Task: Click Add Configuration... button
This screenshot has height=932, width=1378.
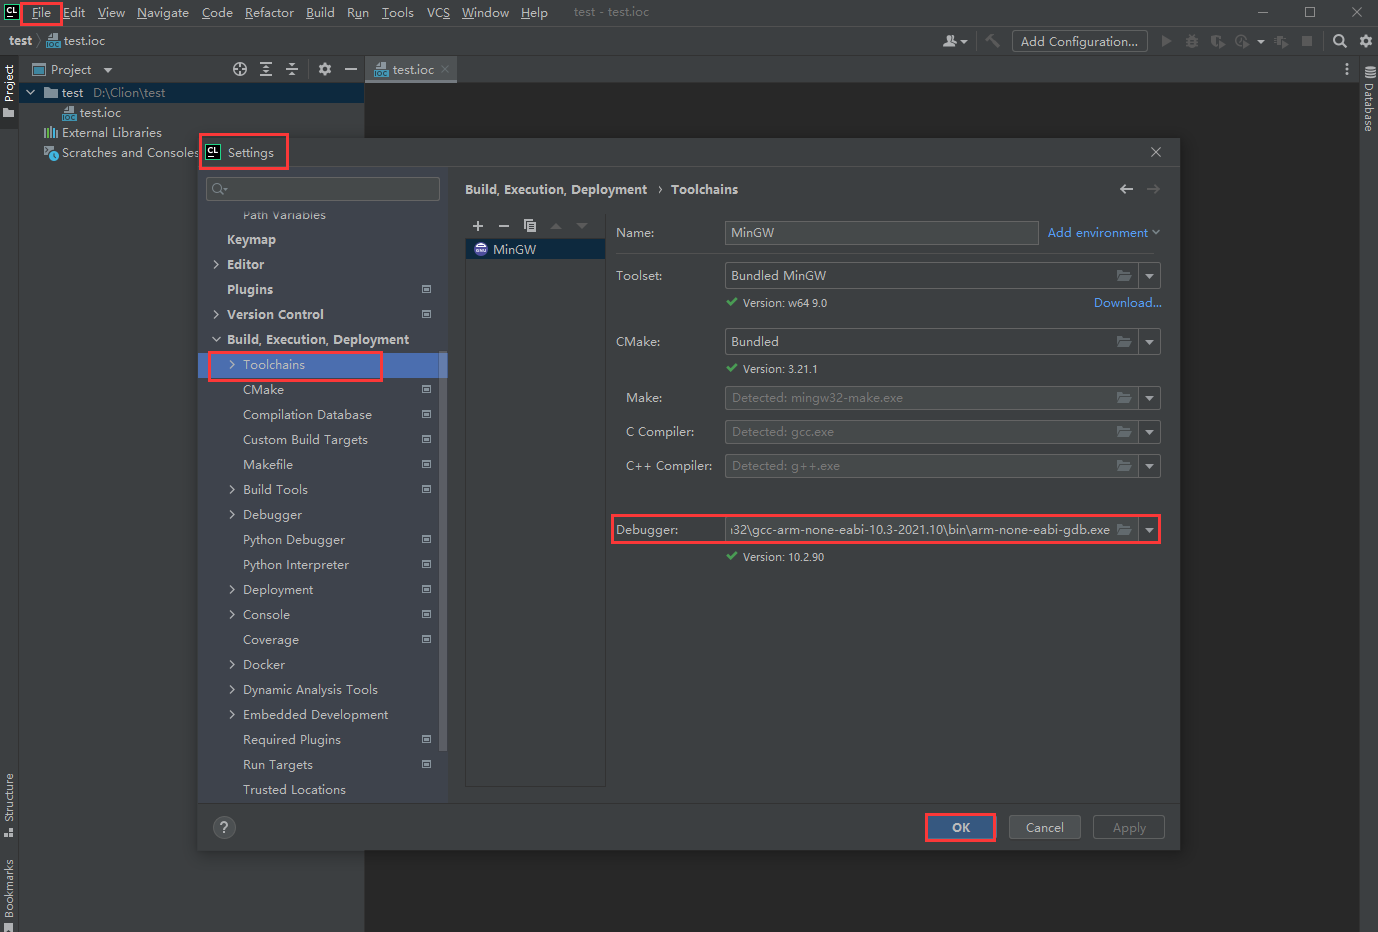Action: 1079,41
